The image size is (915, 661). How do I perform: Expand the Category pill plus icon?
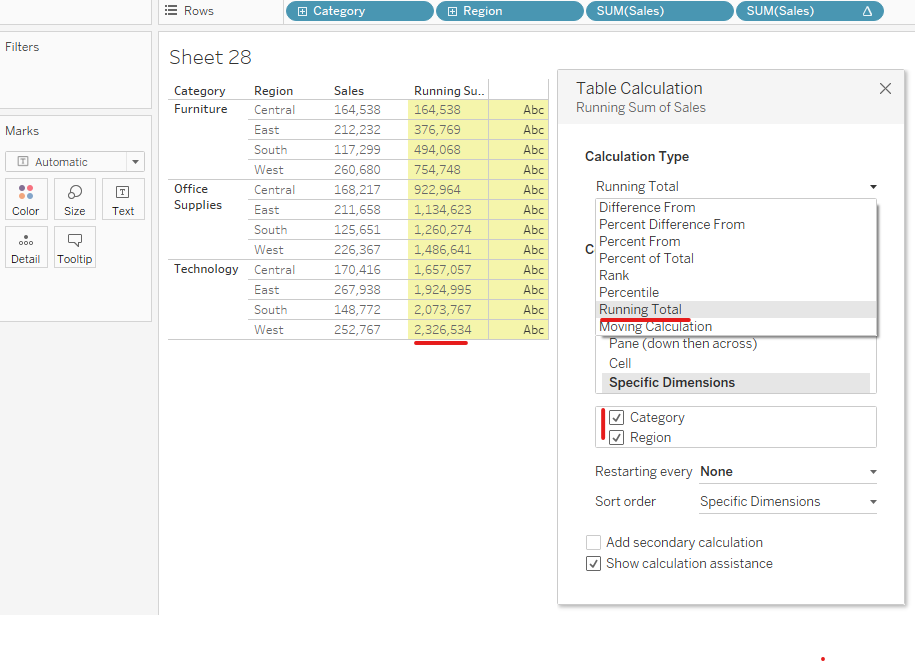302,11
